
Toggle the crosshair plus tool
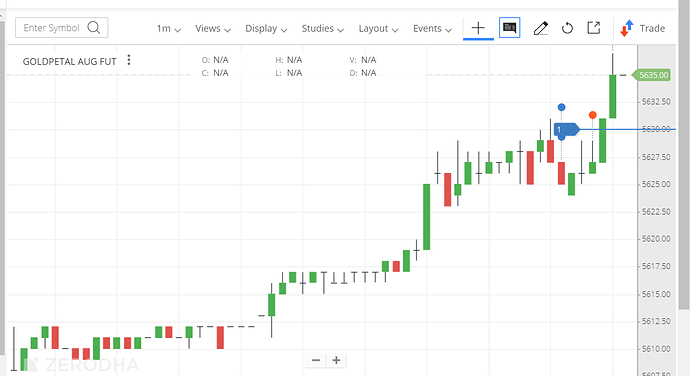478,28
